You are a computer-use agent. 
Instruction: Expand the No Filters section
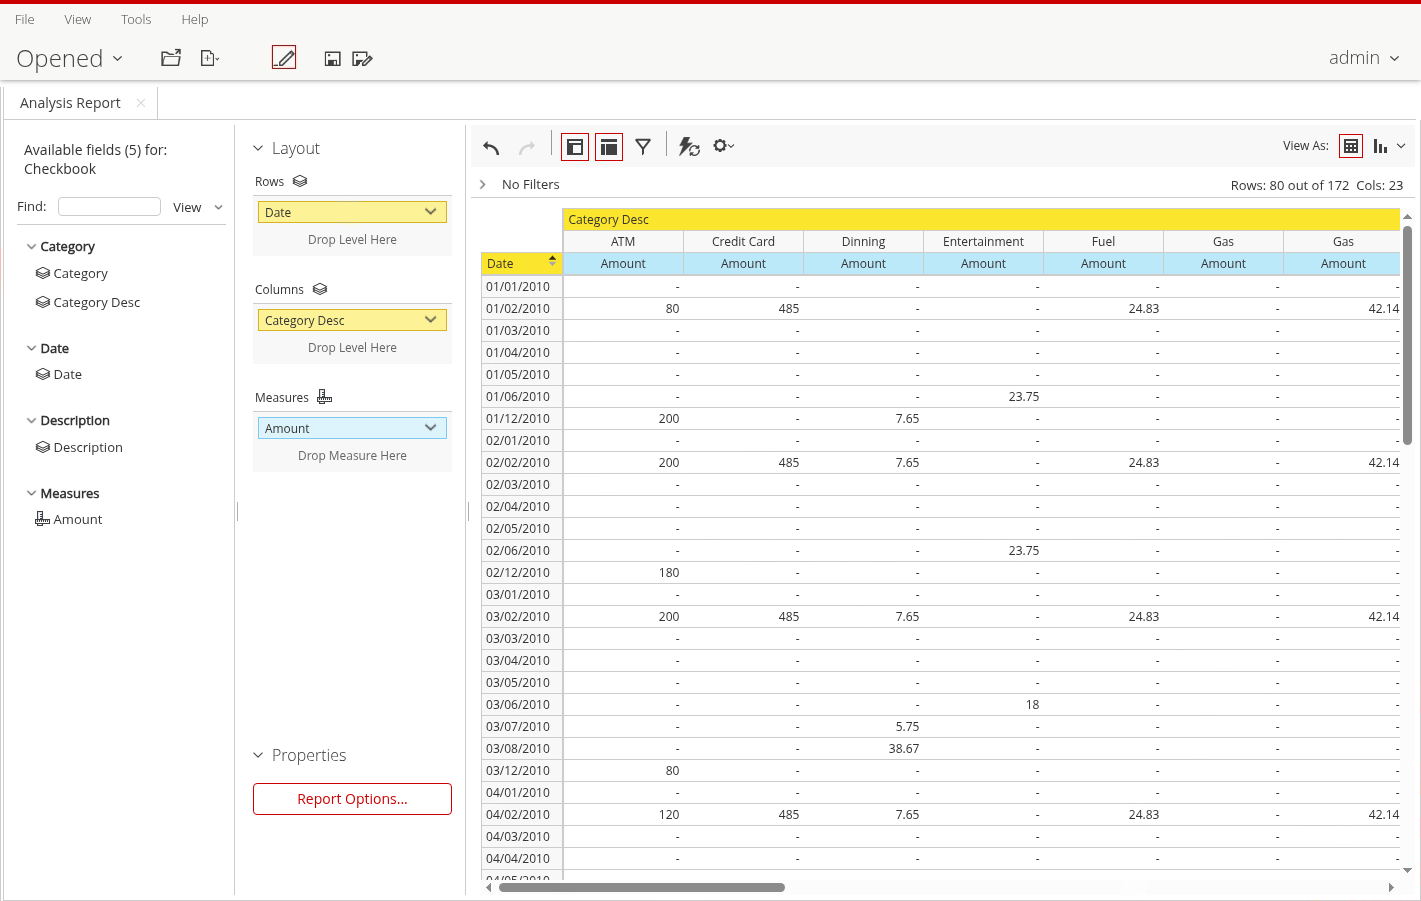(483, 185)
